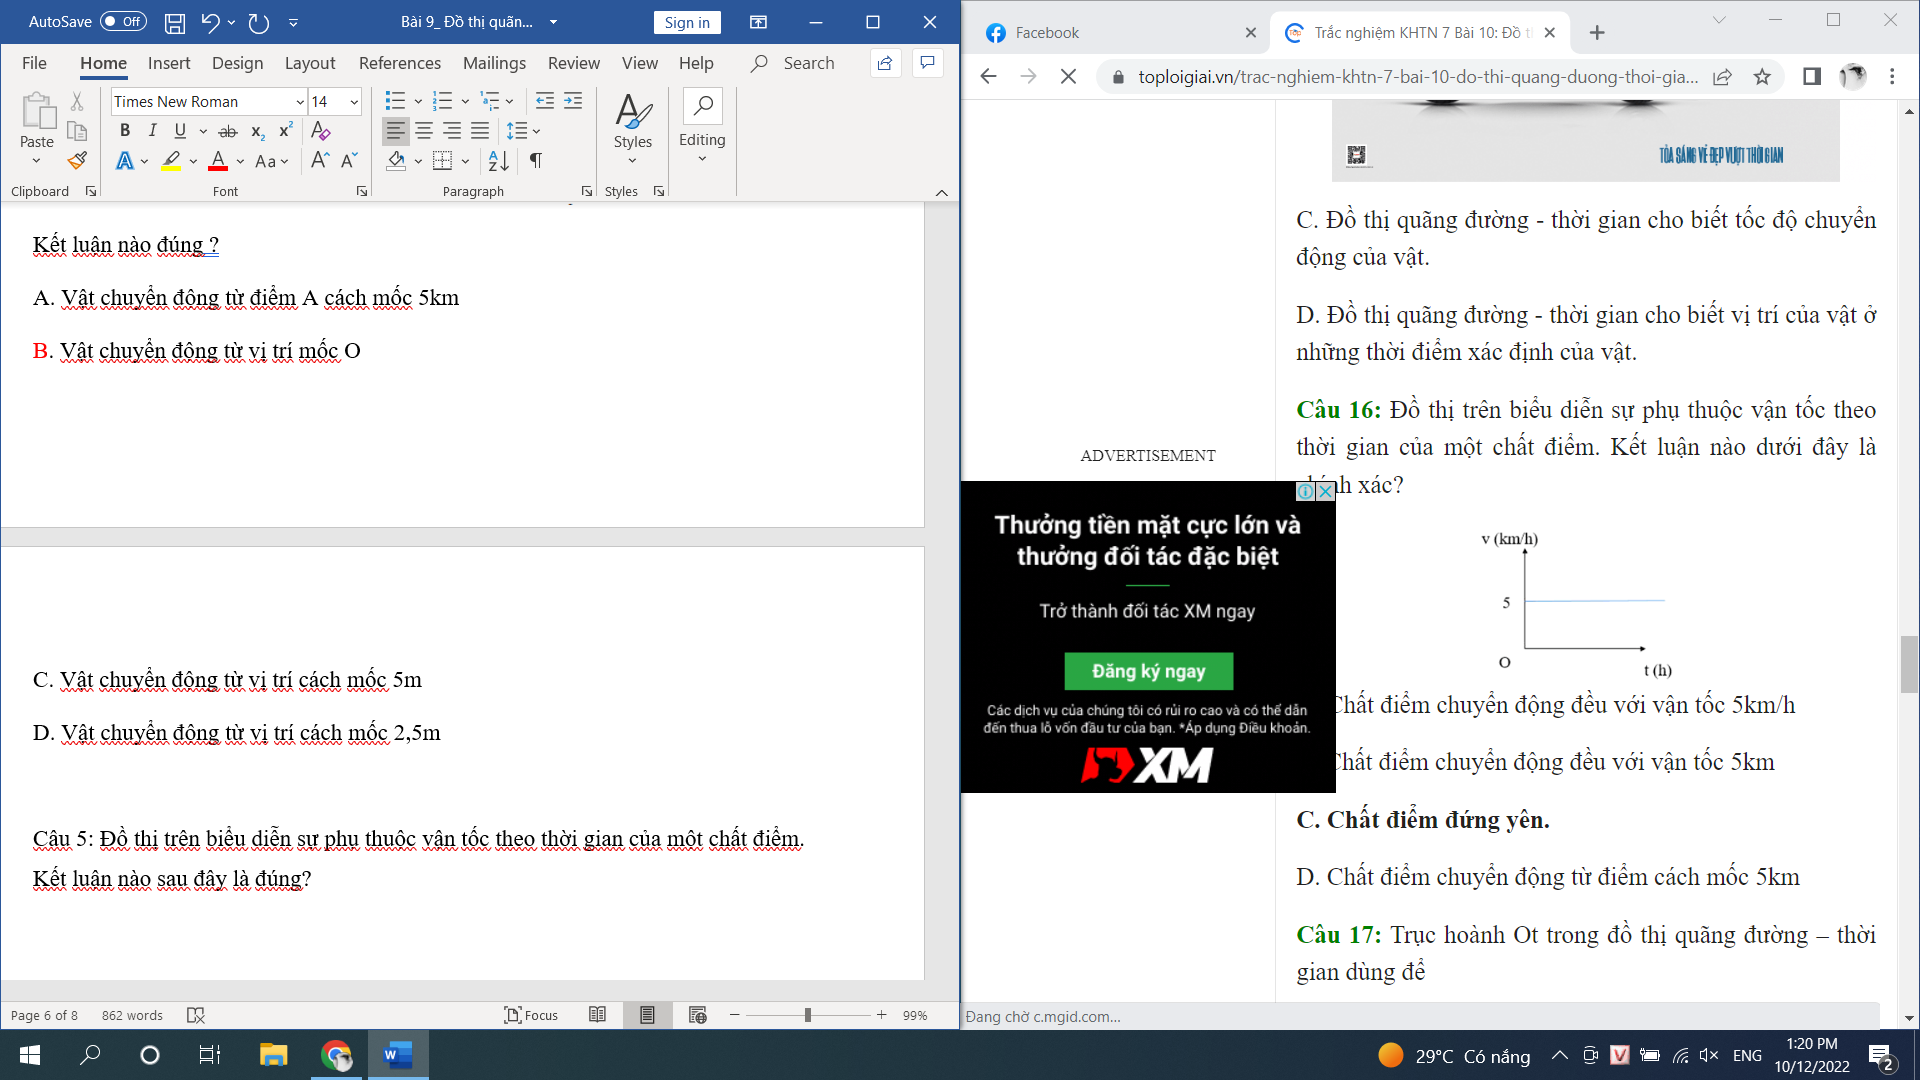This screenshot has height=1080, width=1920.
Task: Apply Subscript formatting
Action: [x=257, y=131]
